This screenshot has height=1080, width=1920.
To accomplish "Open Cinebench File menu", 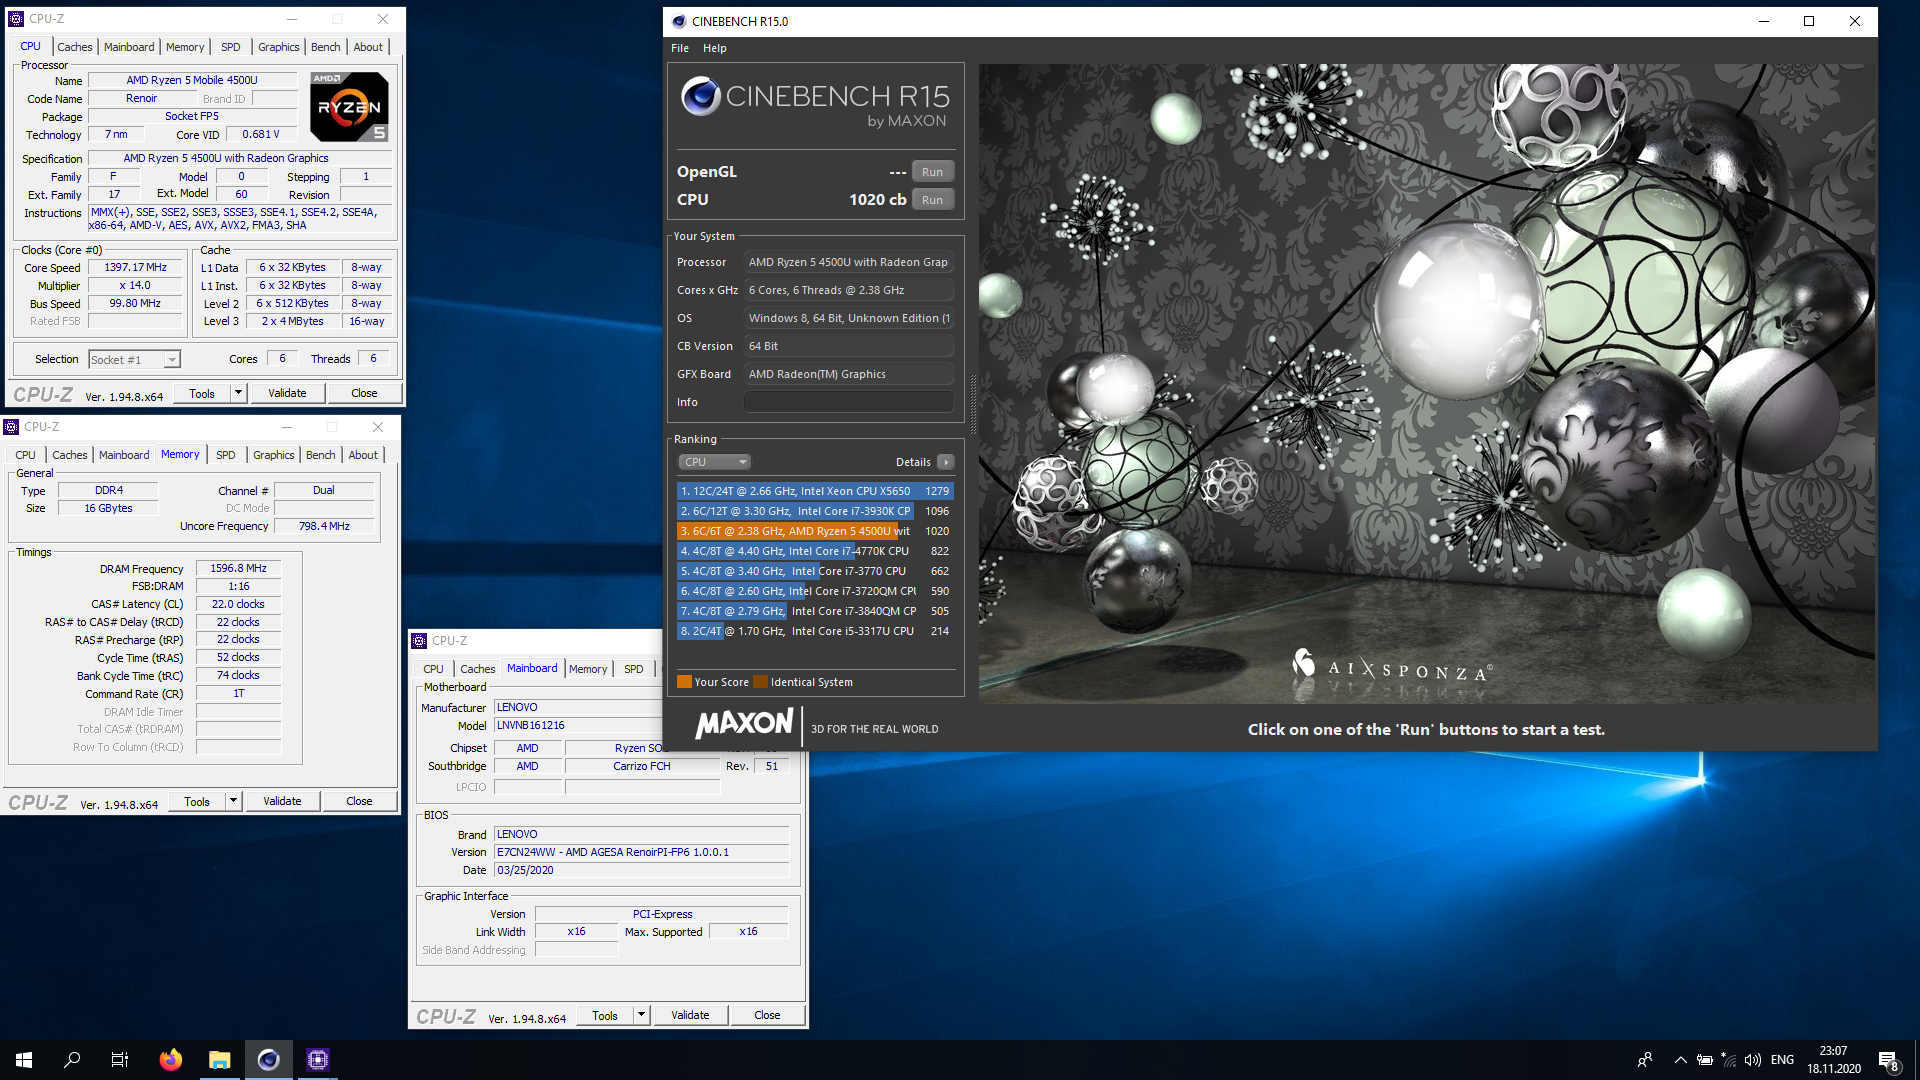I will pos(680,48).
